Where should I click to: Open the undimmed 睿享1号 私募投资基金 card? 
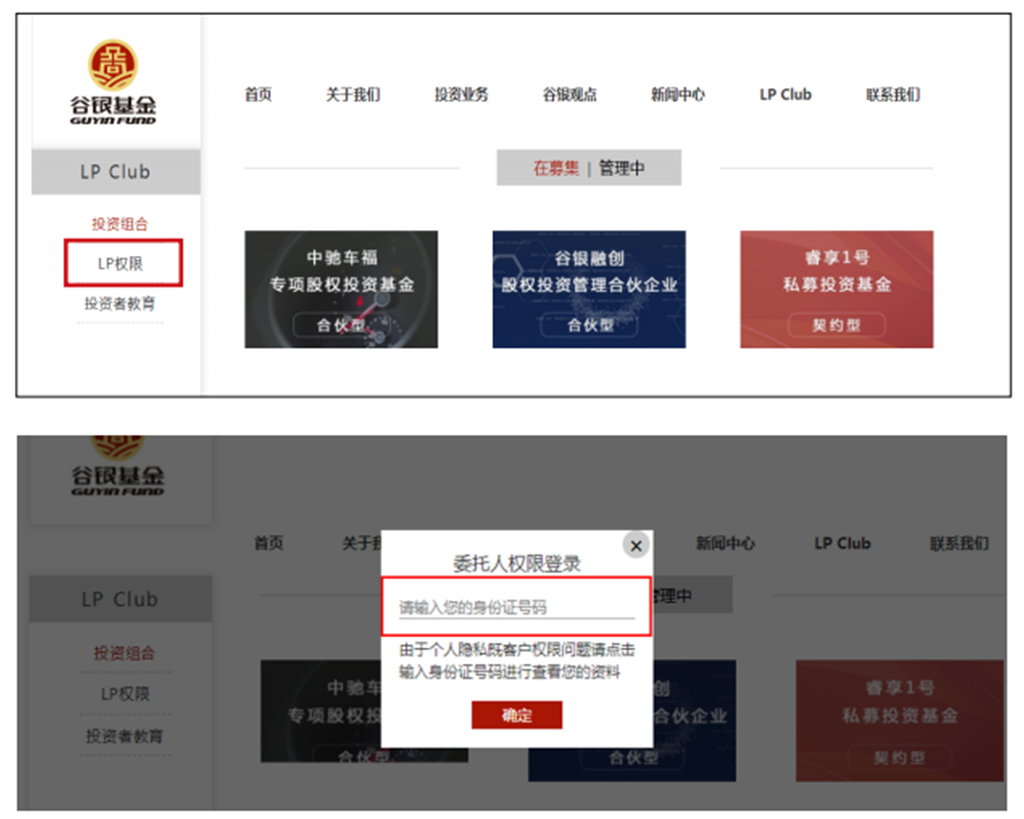click(x=836, y=289)
